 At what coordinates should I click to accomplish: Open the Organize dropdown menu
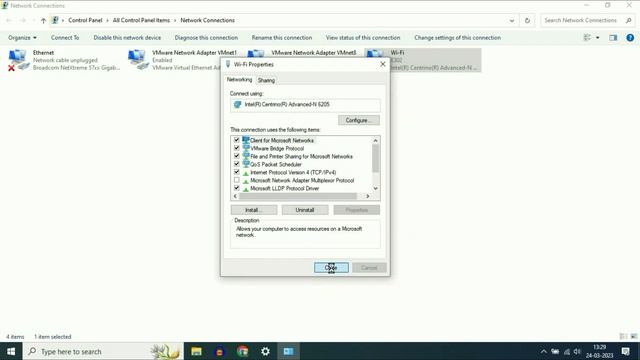pyautogui.click(x=22, y=38)
